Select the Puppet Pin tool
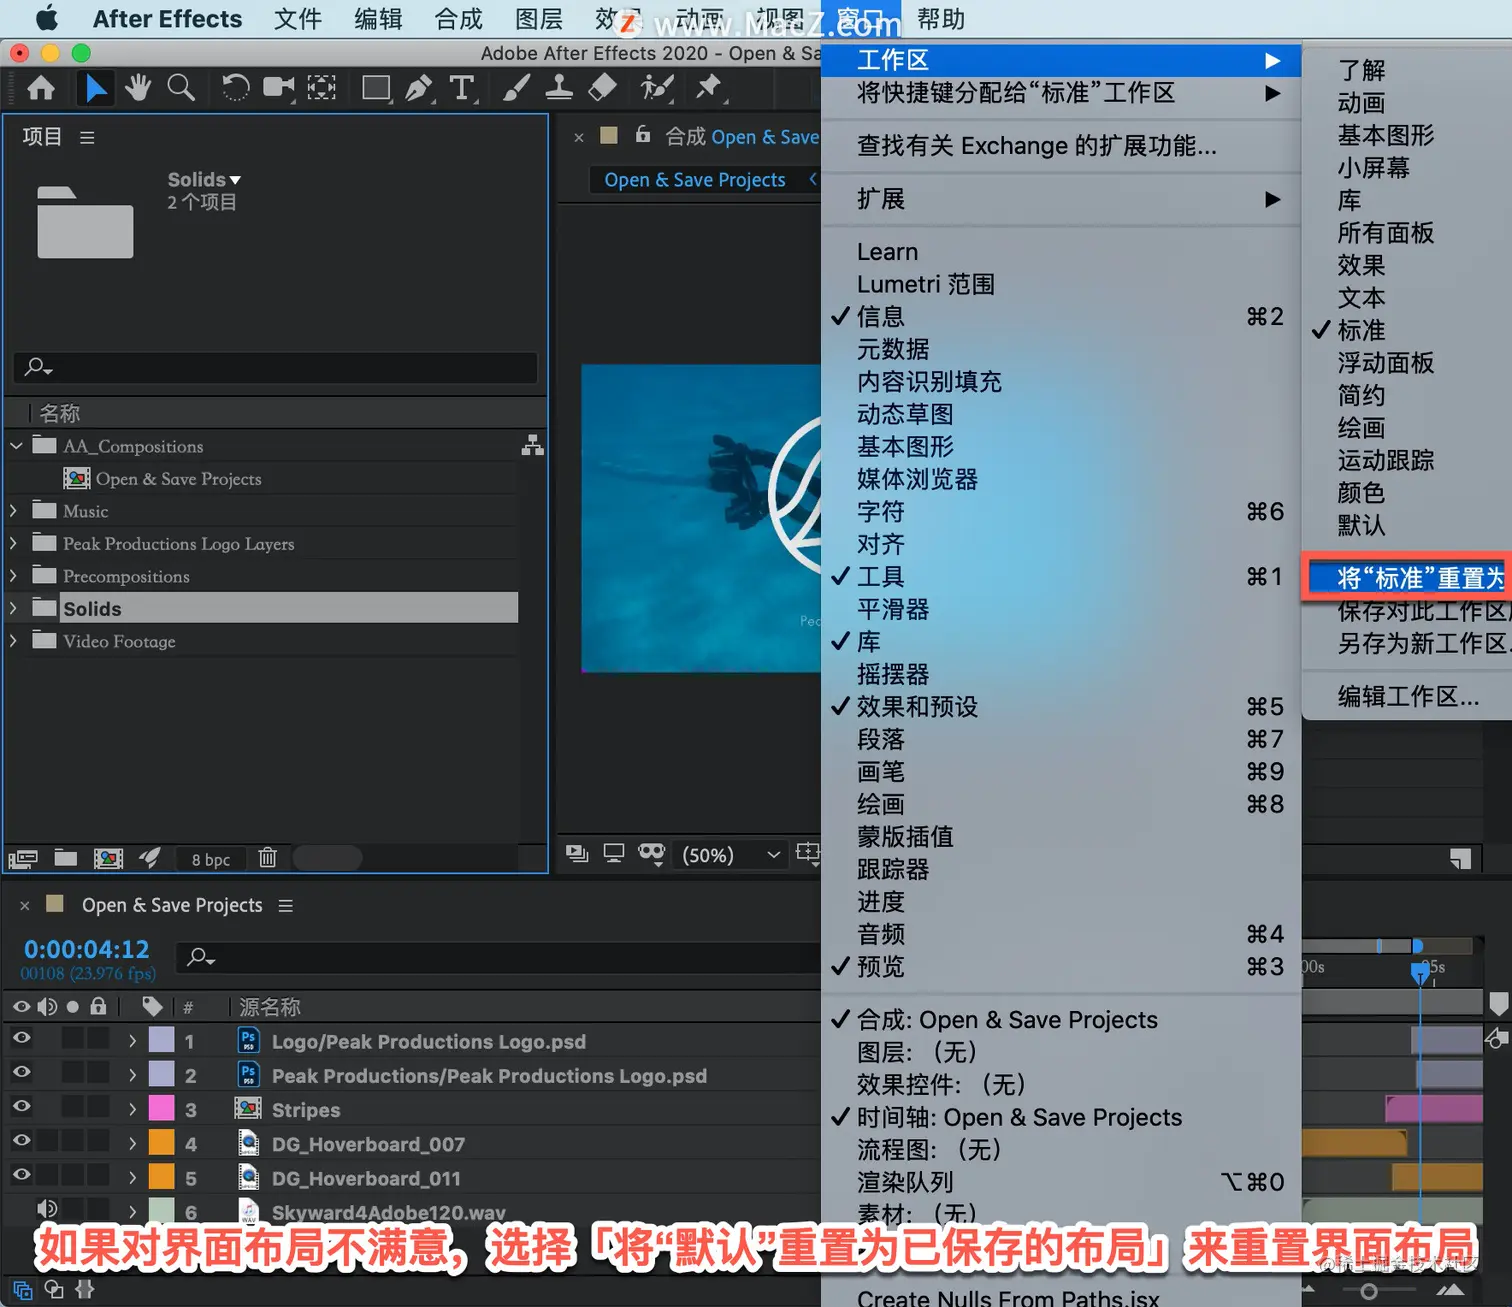 point(709,88)
